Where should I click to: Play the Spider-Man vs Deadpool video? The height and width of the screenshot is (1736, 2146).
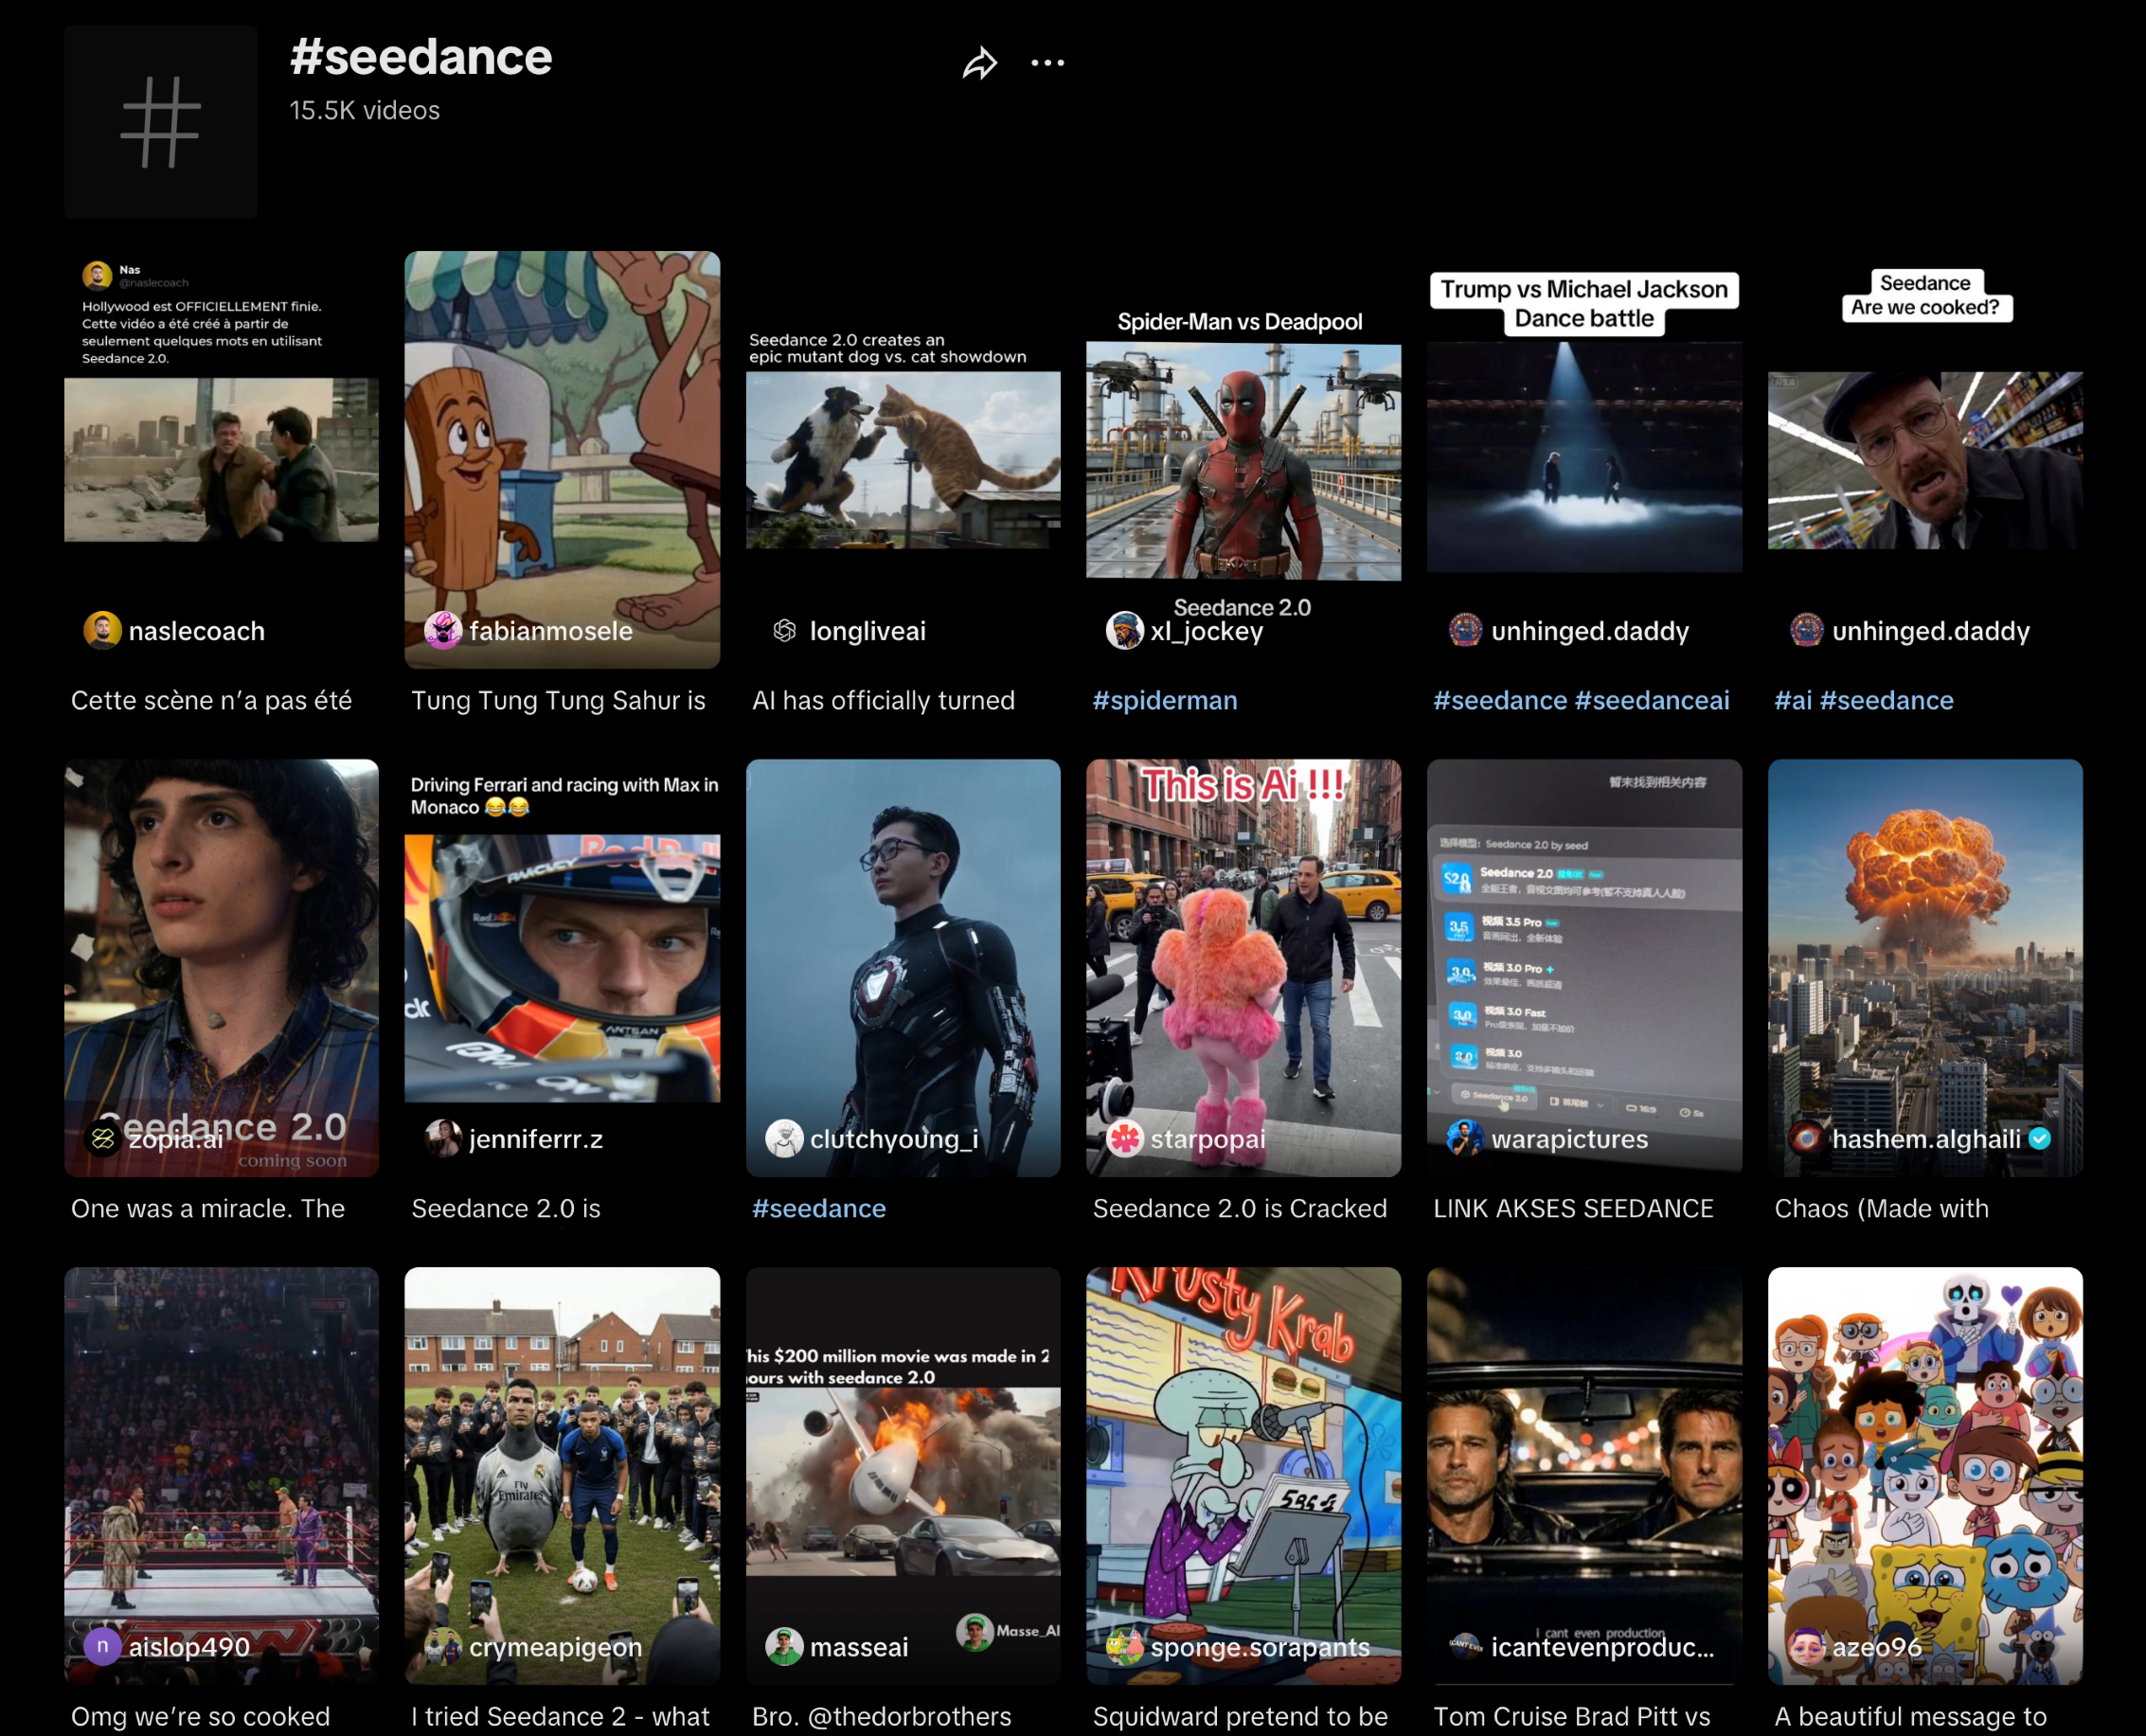tap(1244, 460)
